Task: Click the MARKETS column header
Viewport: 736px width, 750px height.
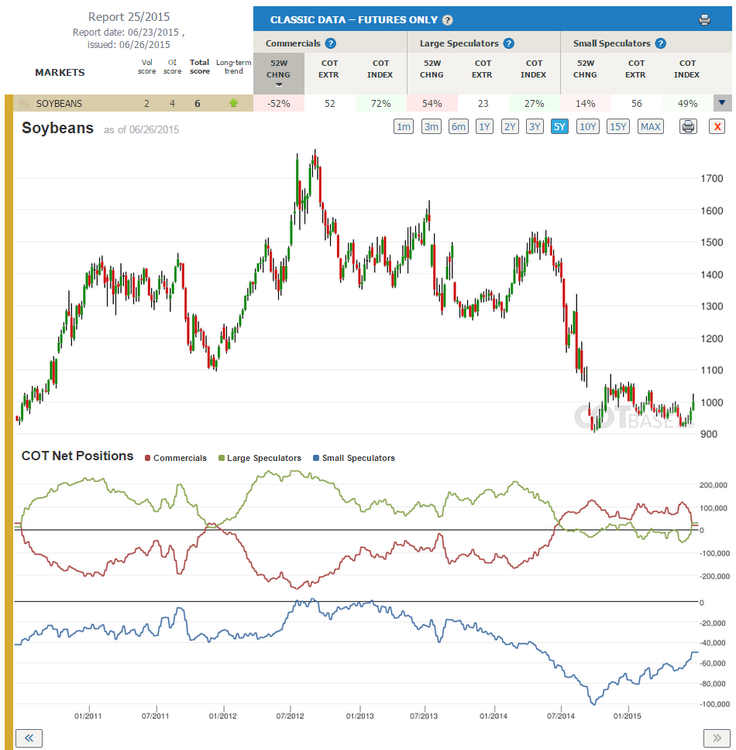Action: pyautogui.click(x=60, y=73)
